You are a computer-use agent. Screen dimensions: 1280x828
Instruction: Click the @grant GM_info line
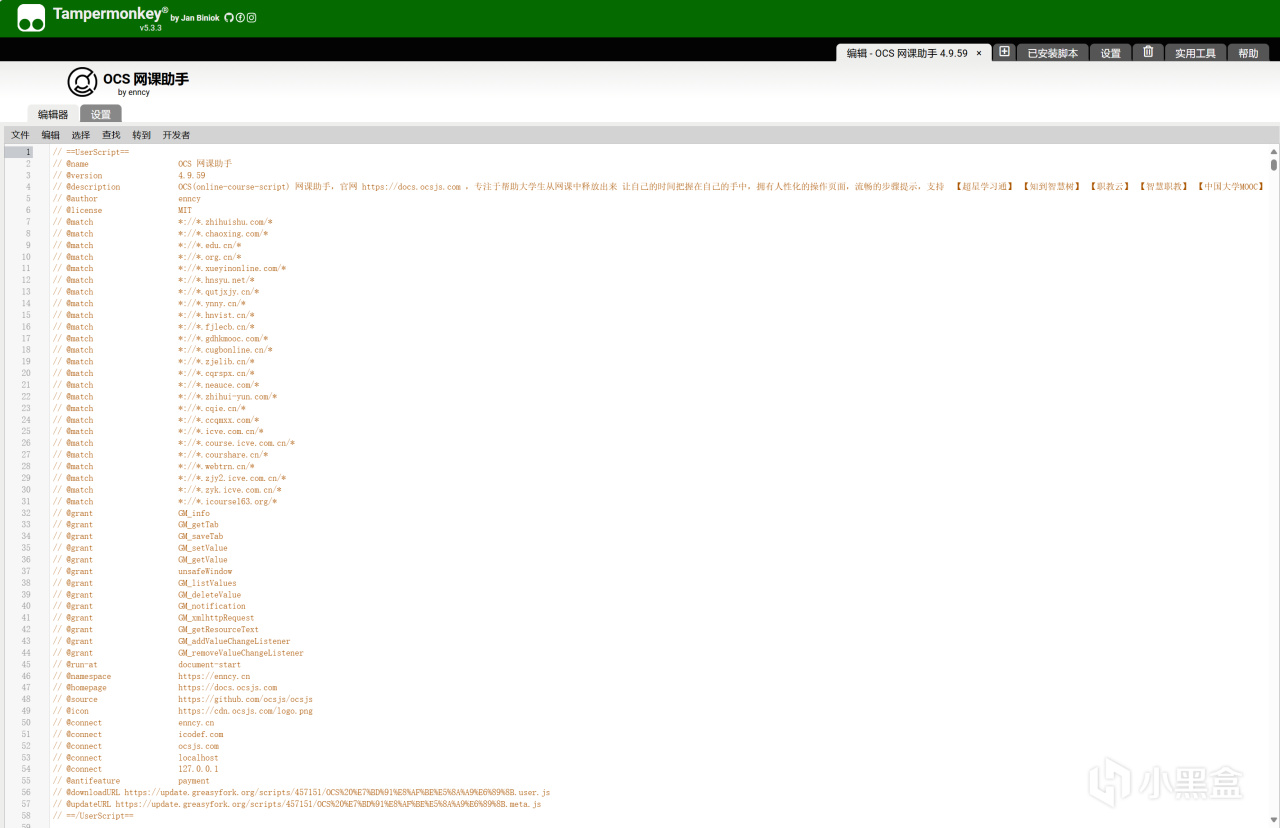131,513
